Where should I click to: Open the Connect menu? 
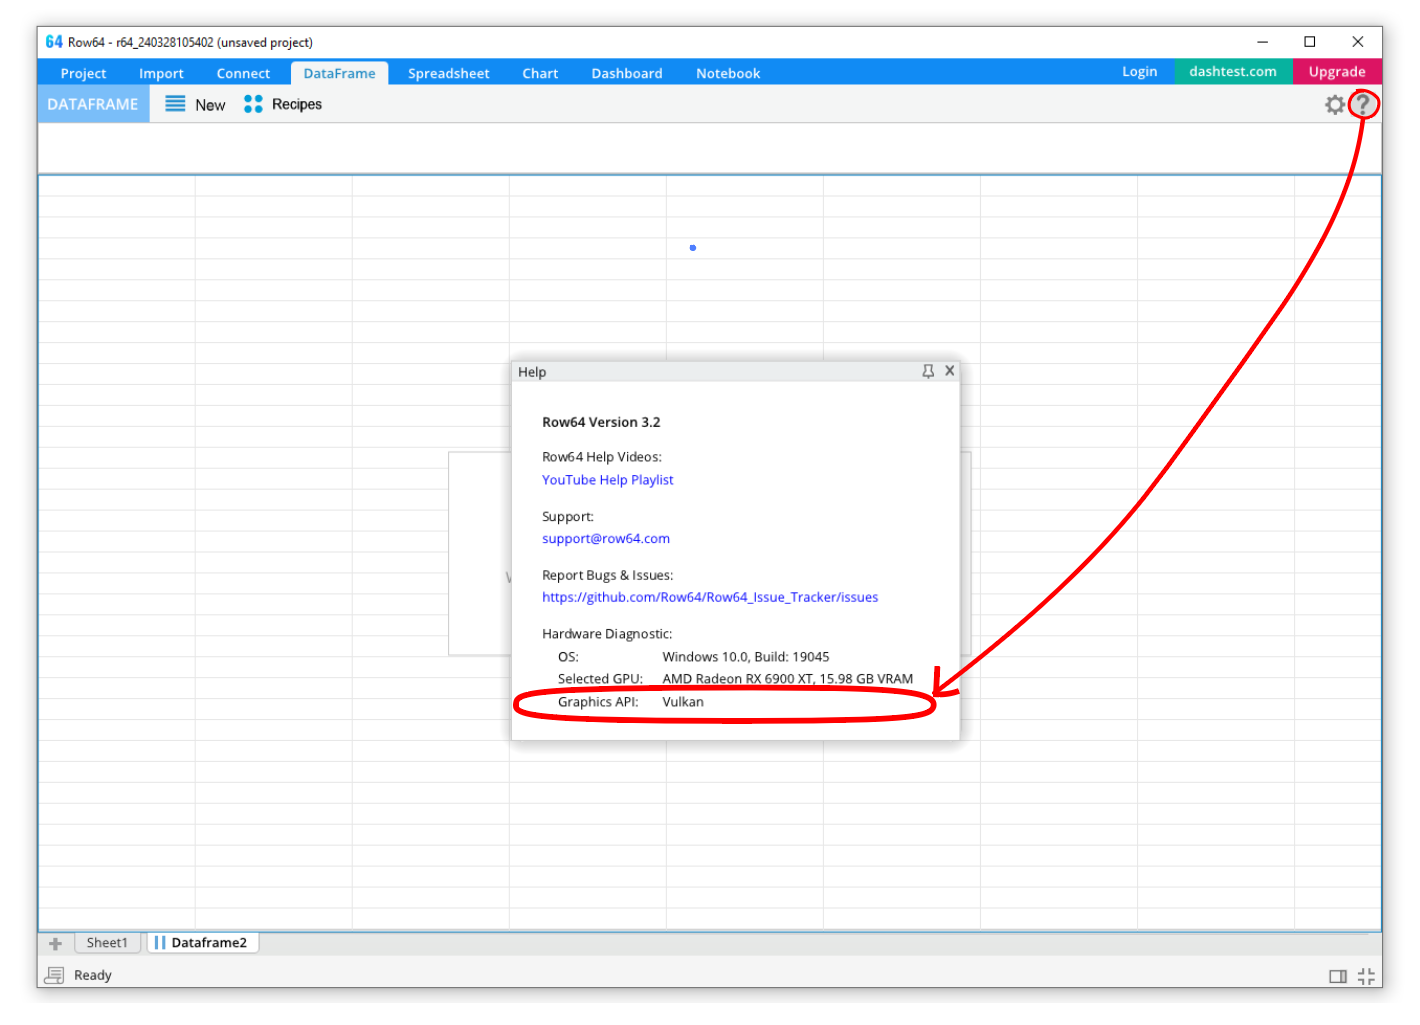(243, 73)
